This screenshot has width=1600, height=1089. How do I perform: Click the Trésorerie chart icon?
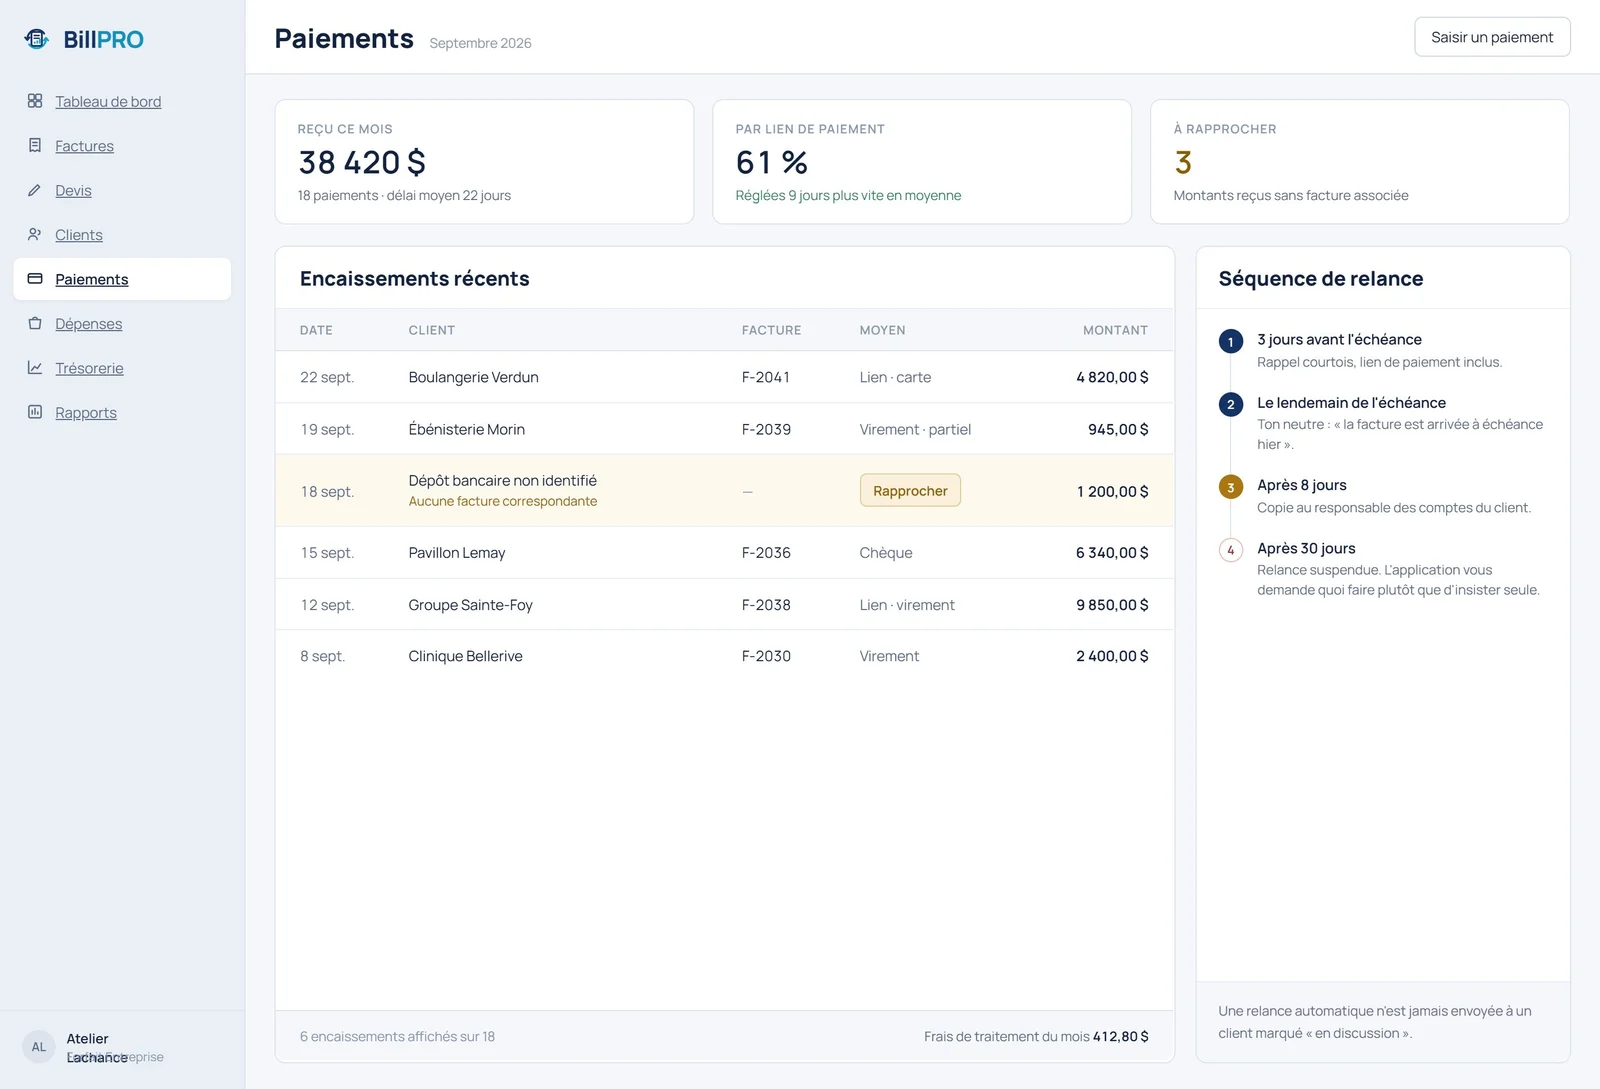click(x=35, y=368)
